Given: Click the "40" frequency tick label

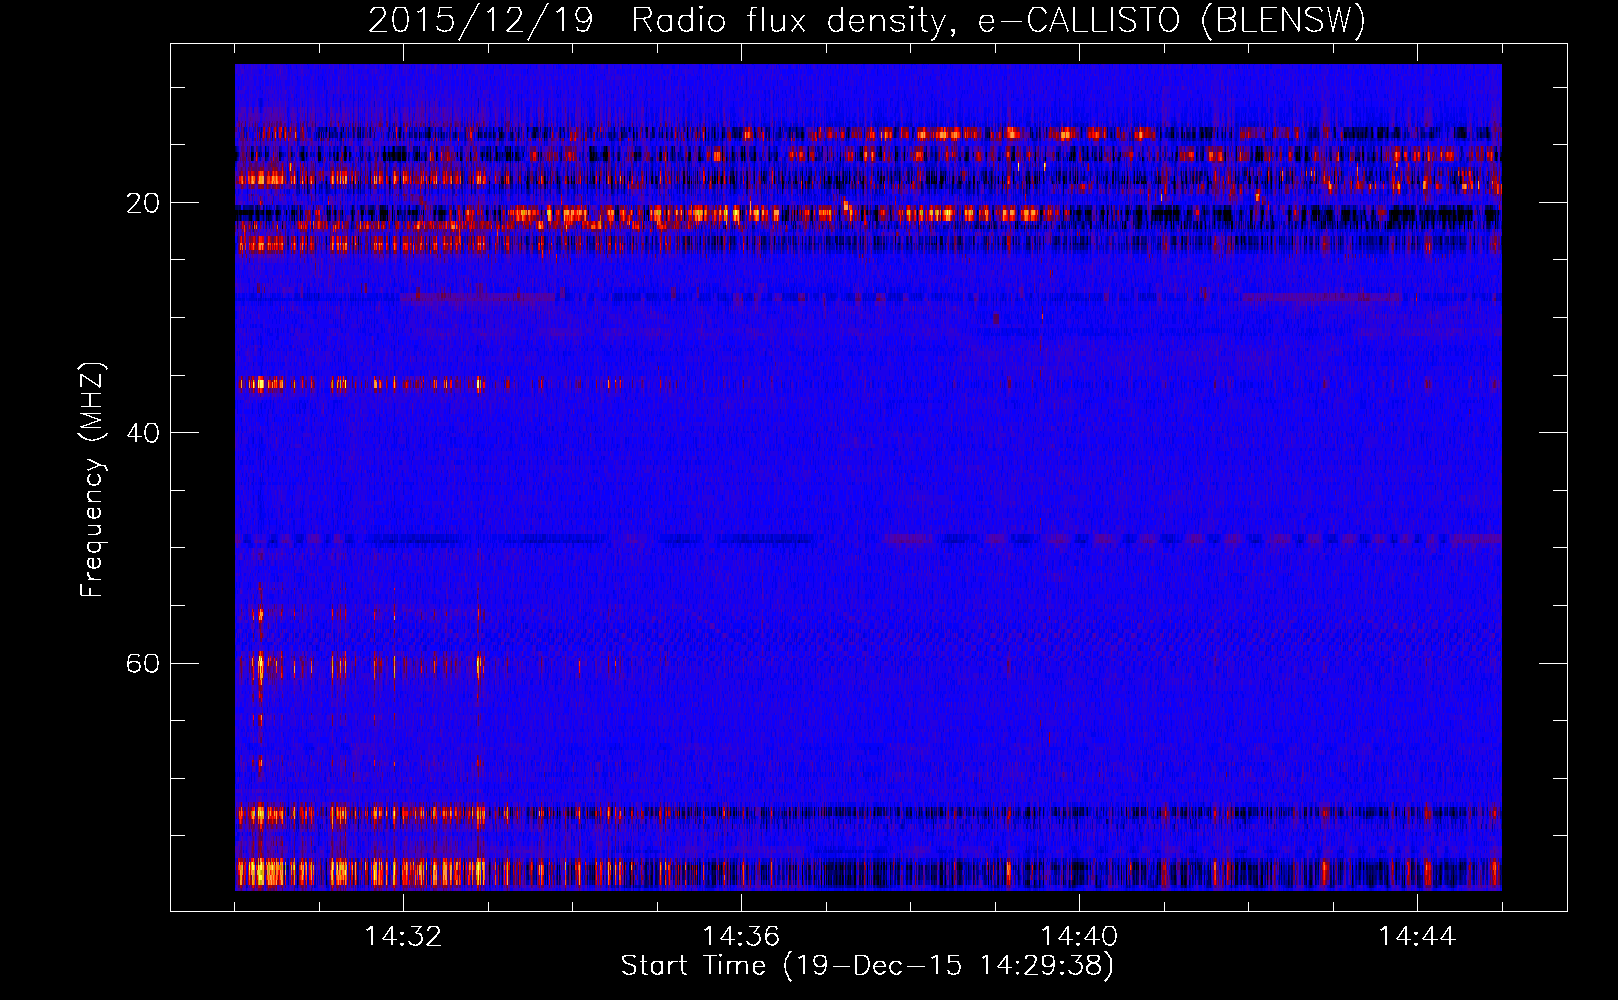Looking at the screenshot, I should pyautogui.click(x=143, y=433).
